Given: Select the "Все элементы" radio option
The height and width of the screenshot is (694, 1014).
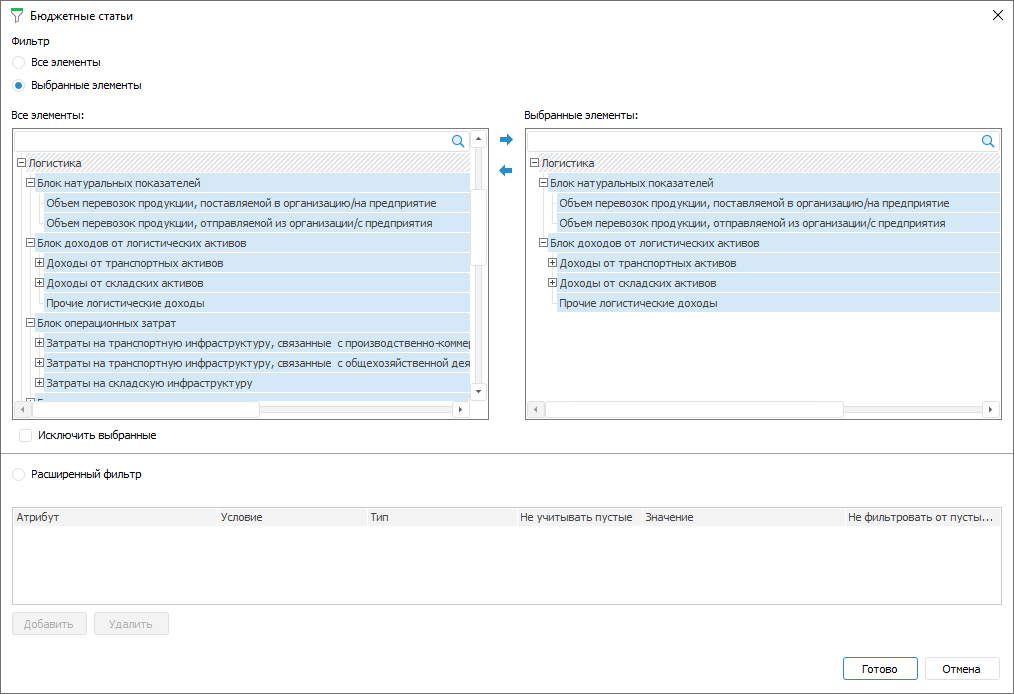Looking at the screenshot, I should pos(19,62).
